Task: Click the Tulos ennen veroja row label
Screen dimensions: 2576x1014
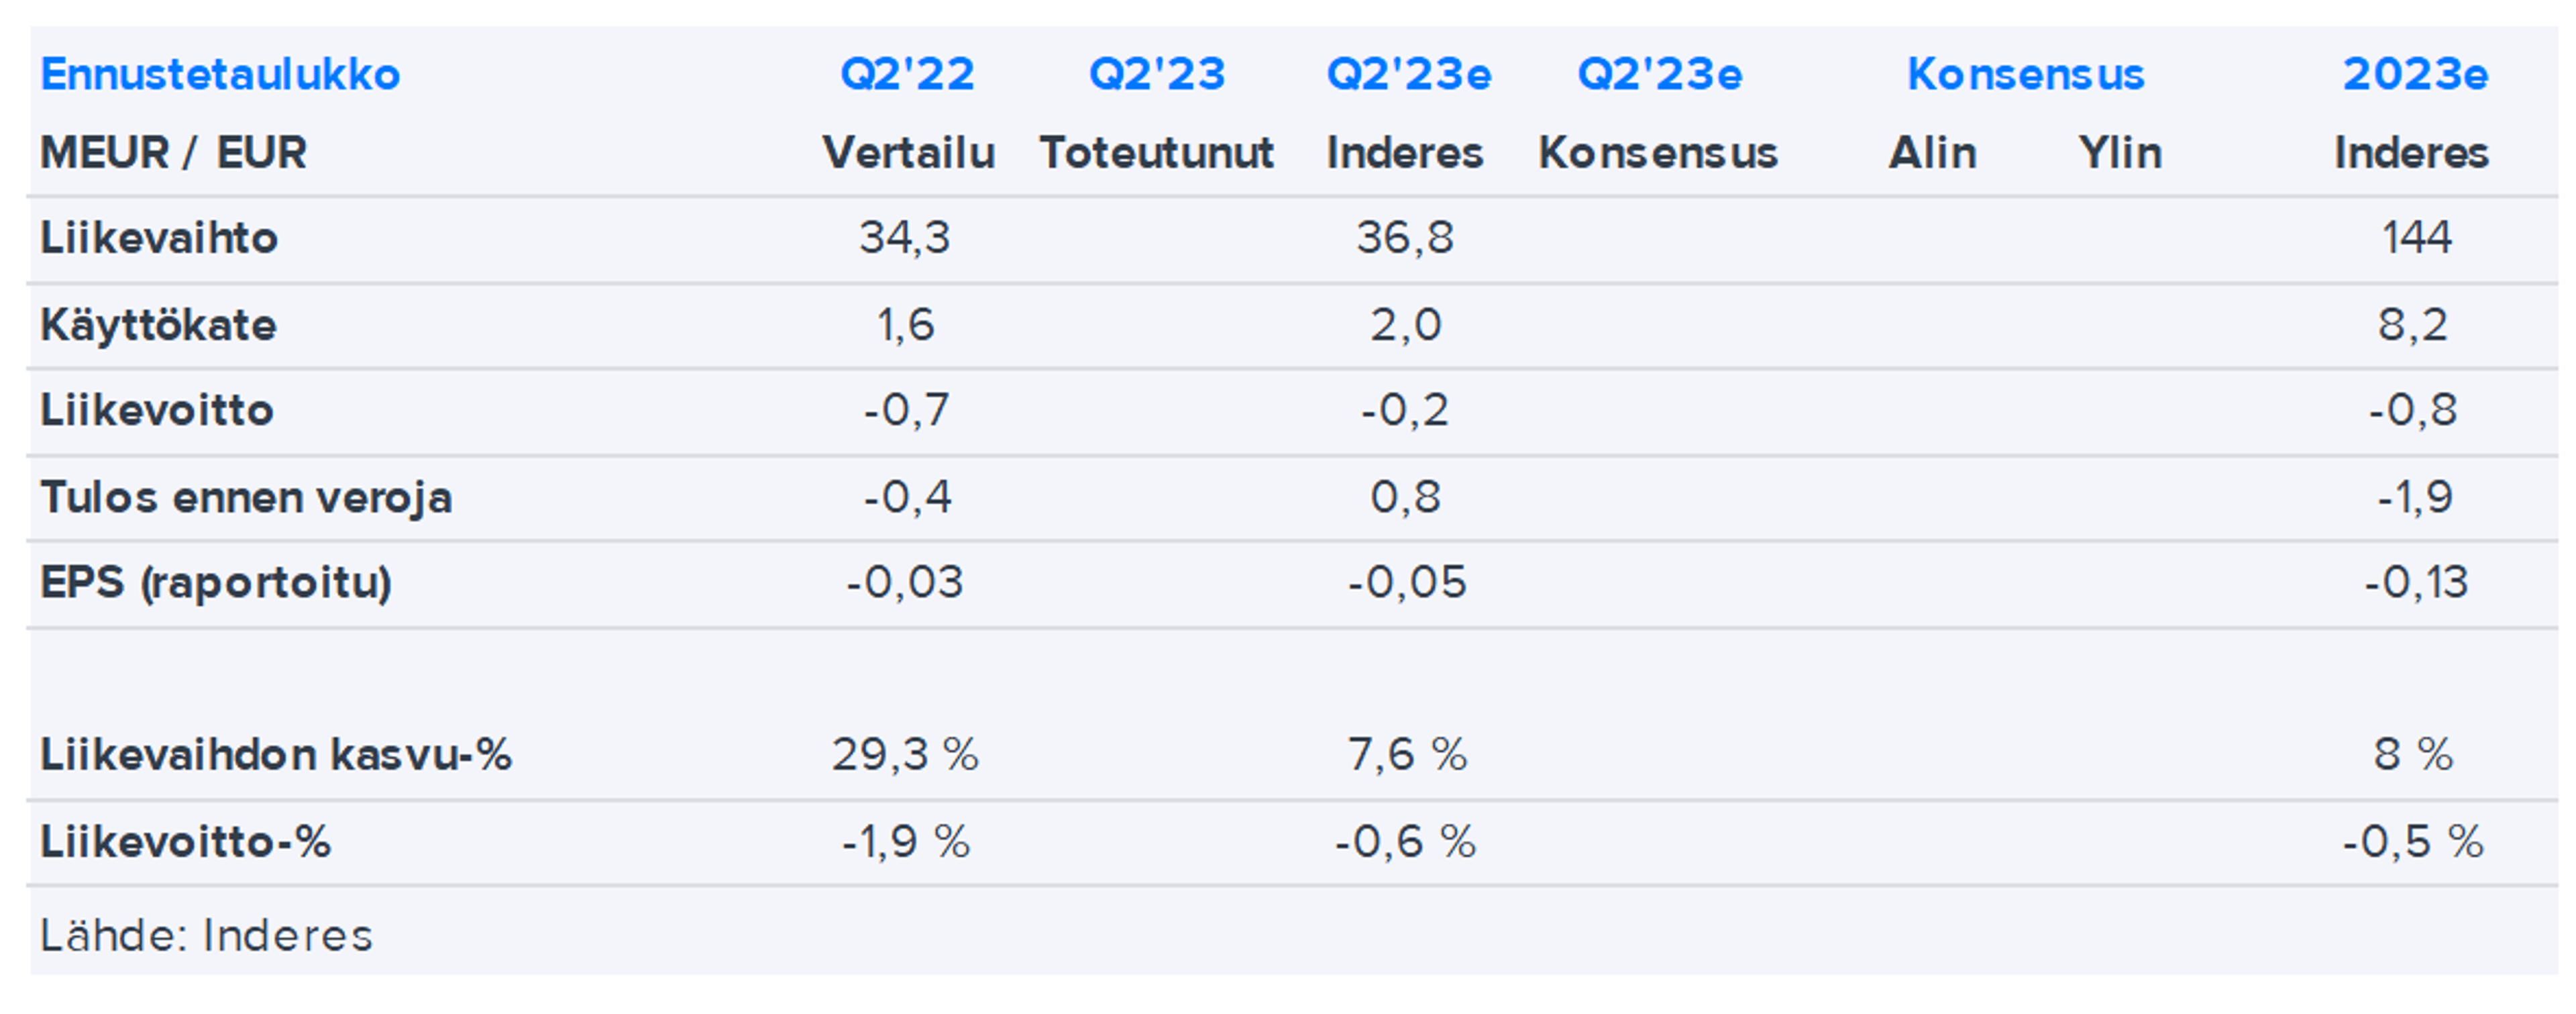Action: [246, 497]
